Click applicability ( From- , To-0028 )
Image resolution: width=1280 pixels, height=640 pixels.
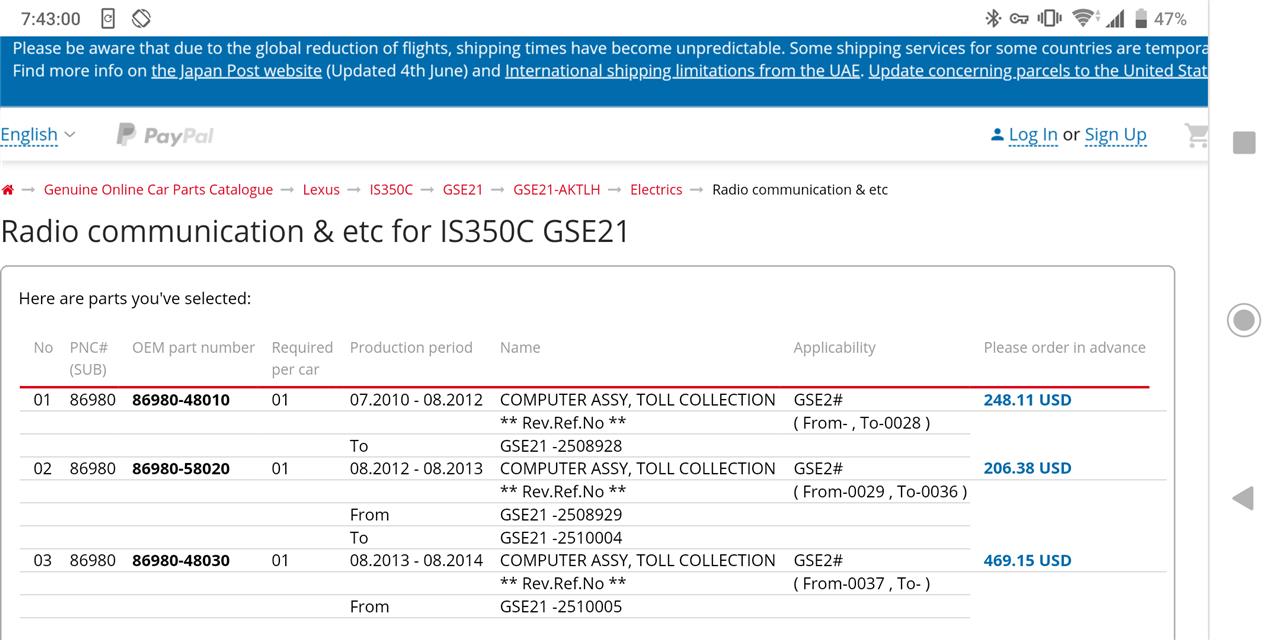point(862,423)
